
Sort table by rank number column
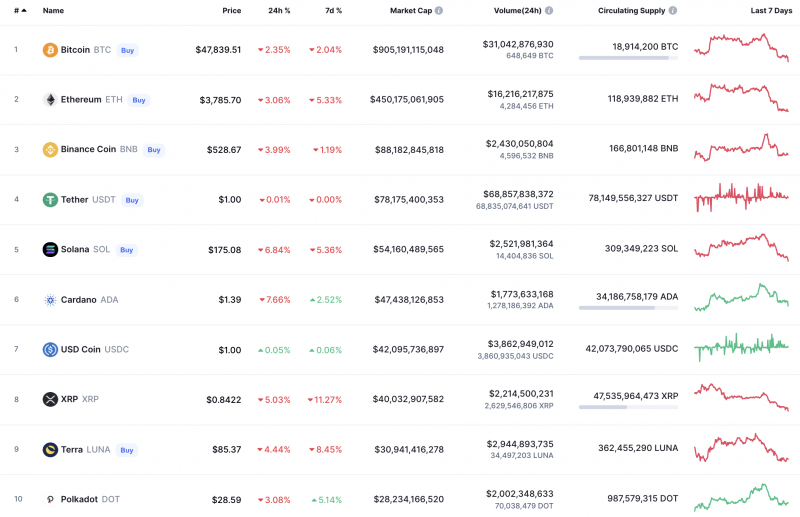pos(19,11)
